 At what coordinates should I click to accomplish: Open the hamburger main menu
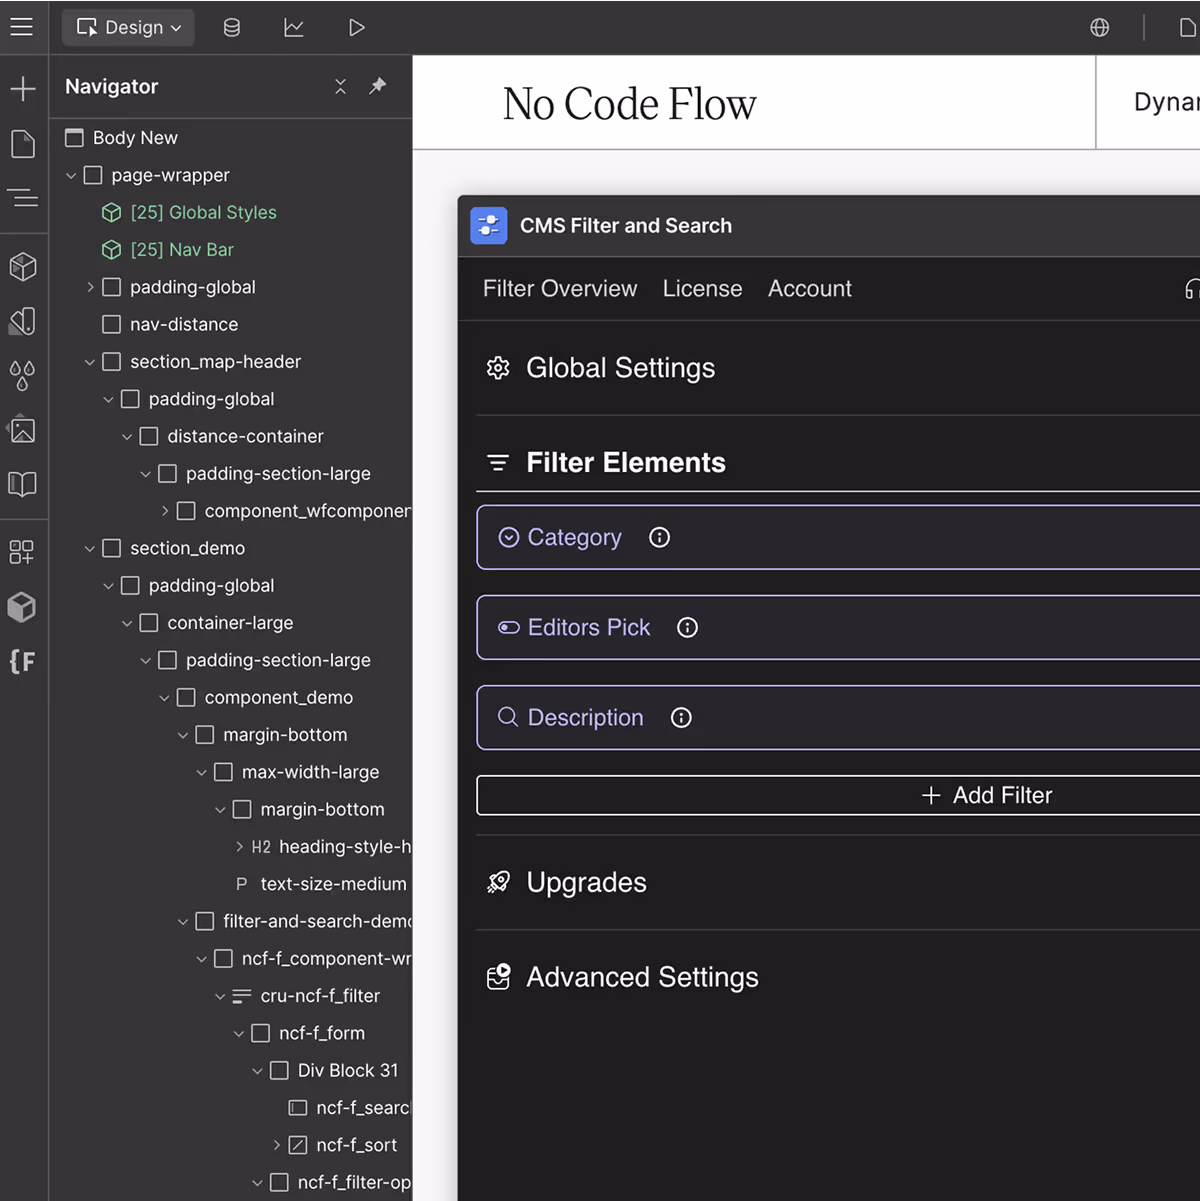(x=22, y=27)
